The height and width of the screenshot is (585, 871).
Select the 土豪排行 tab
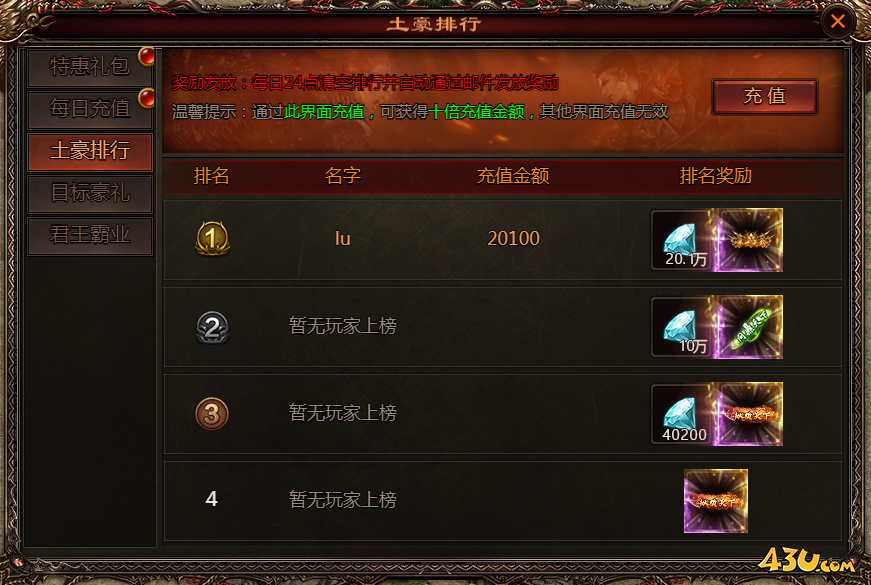pos(90,151)
